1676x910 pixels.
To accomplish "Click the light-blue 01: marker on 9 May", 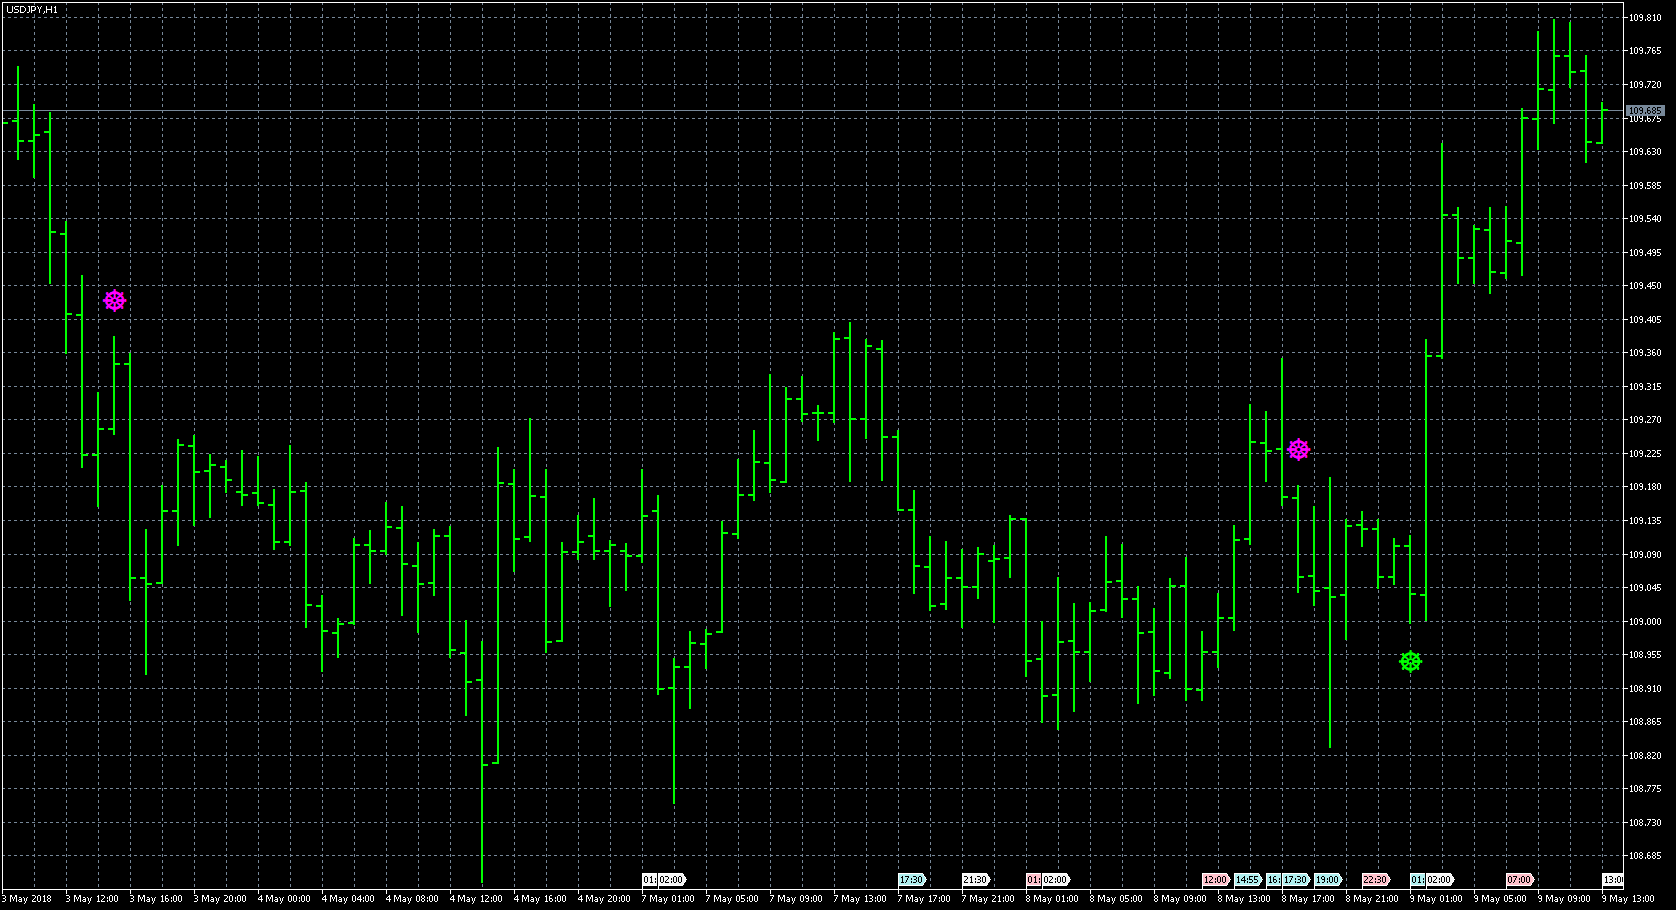I will [x=1417, y=880].
